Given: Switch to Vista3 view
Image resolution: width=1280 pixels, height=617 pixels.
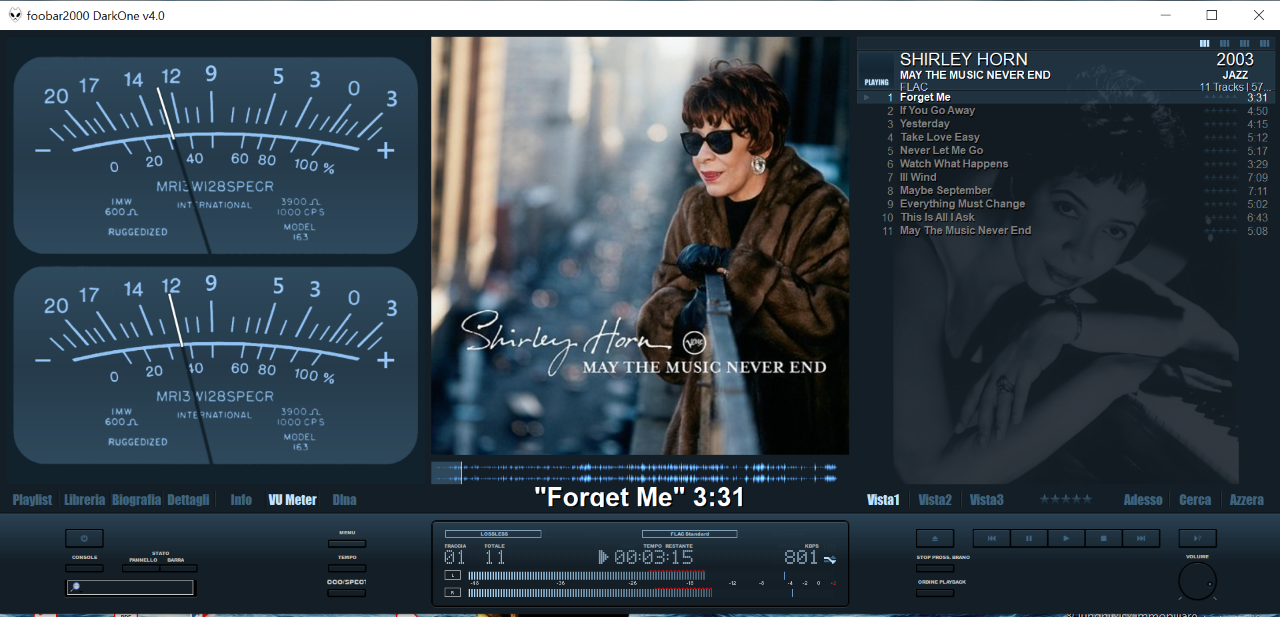Looking at the screenshot, I should coord(986,500).
